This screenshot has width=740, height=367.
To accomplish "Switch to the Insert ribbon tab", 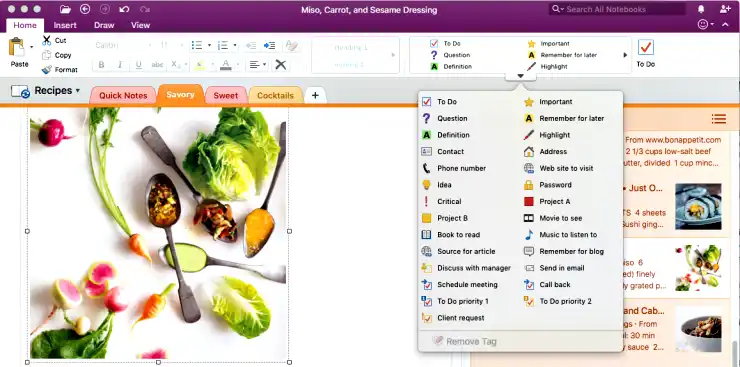I will pyautogui.click(x=65, y=25).
